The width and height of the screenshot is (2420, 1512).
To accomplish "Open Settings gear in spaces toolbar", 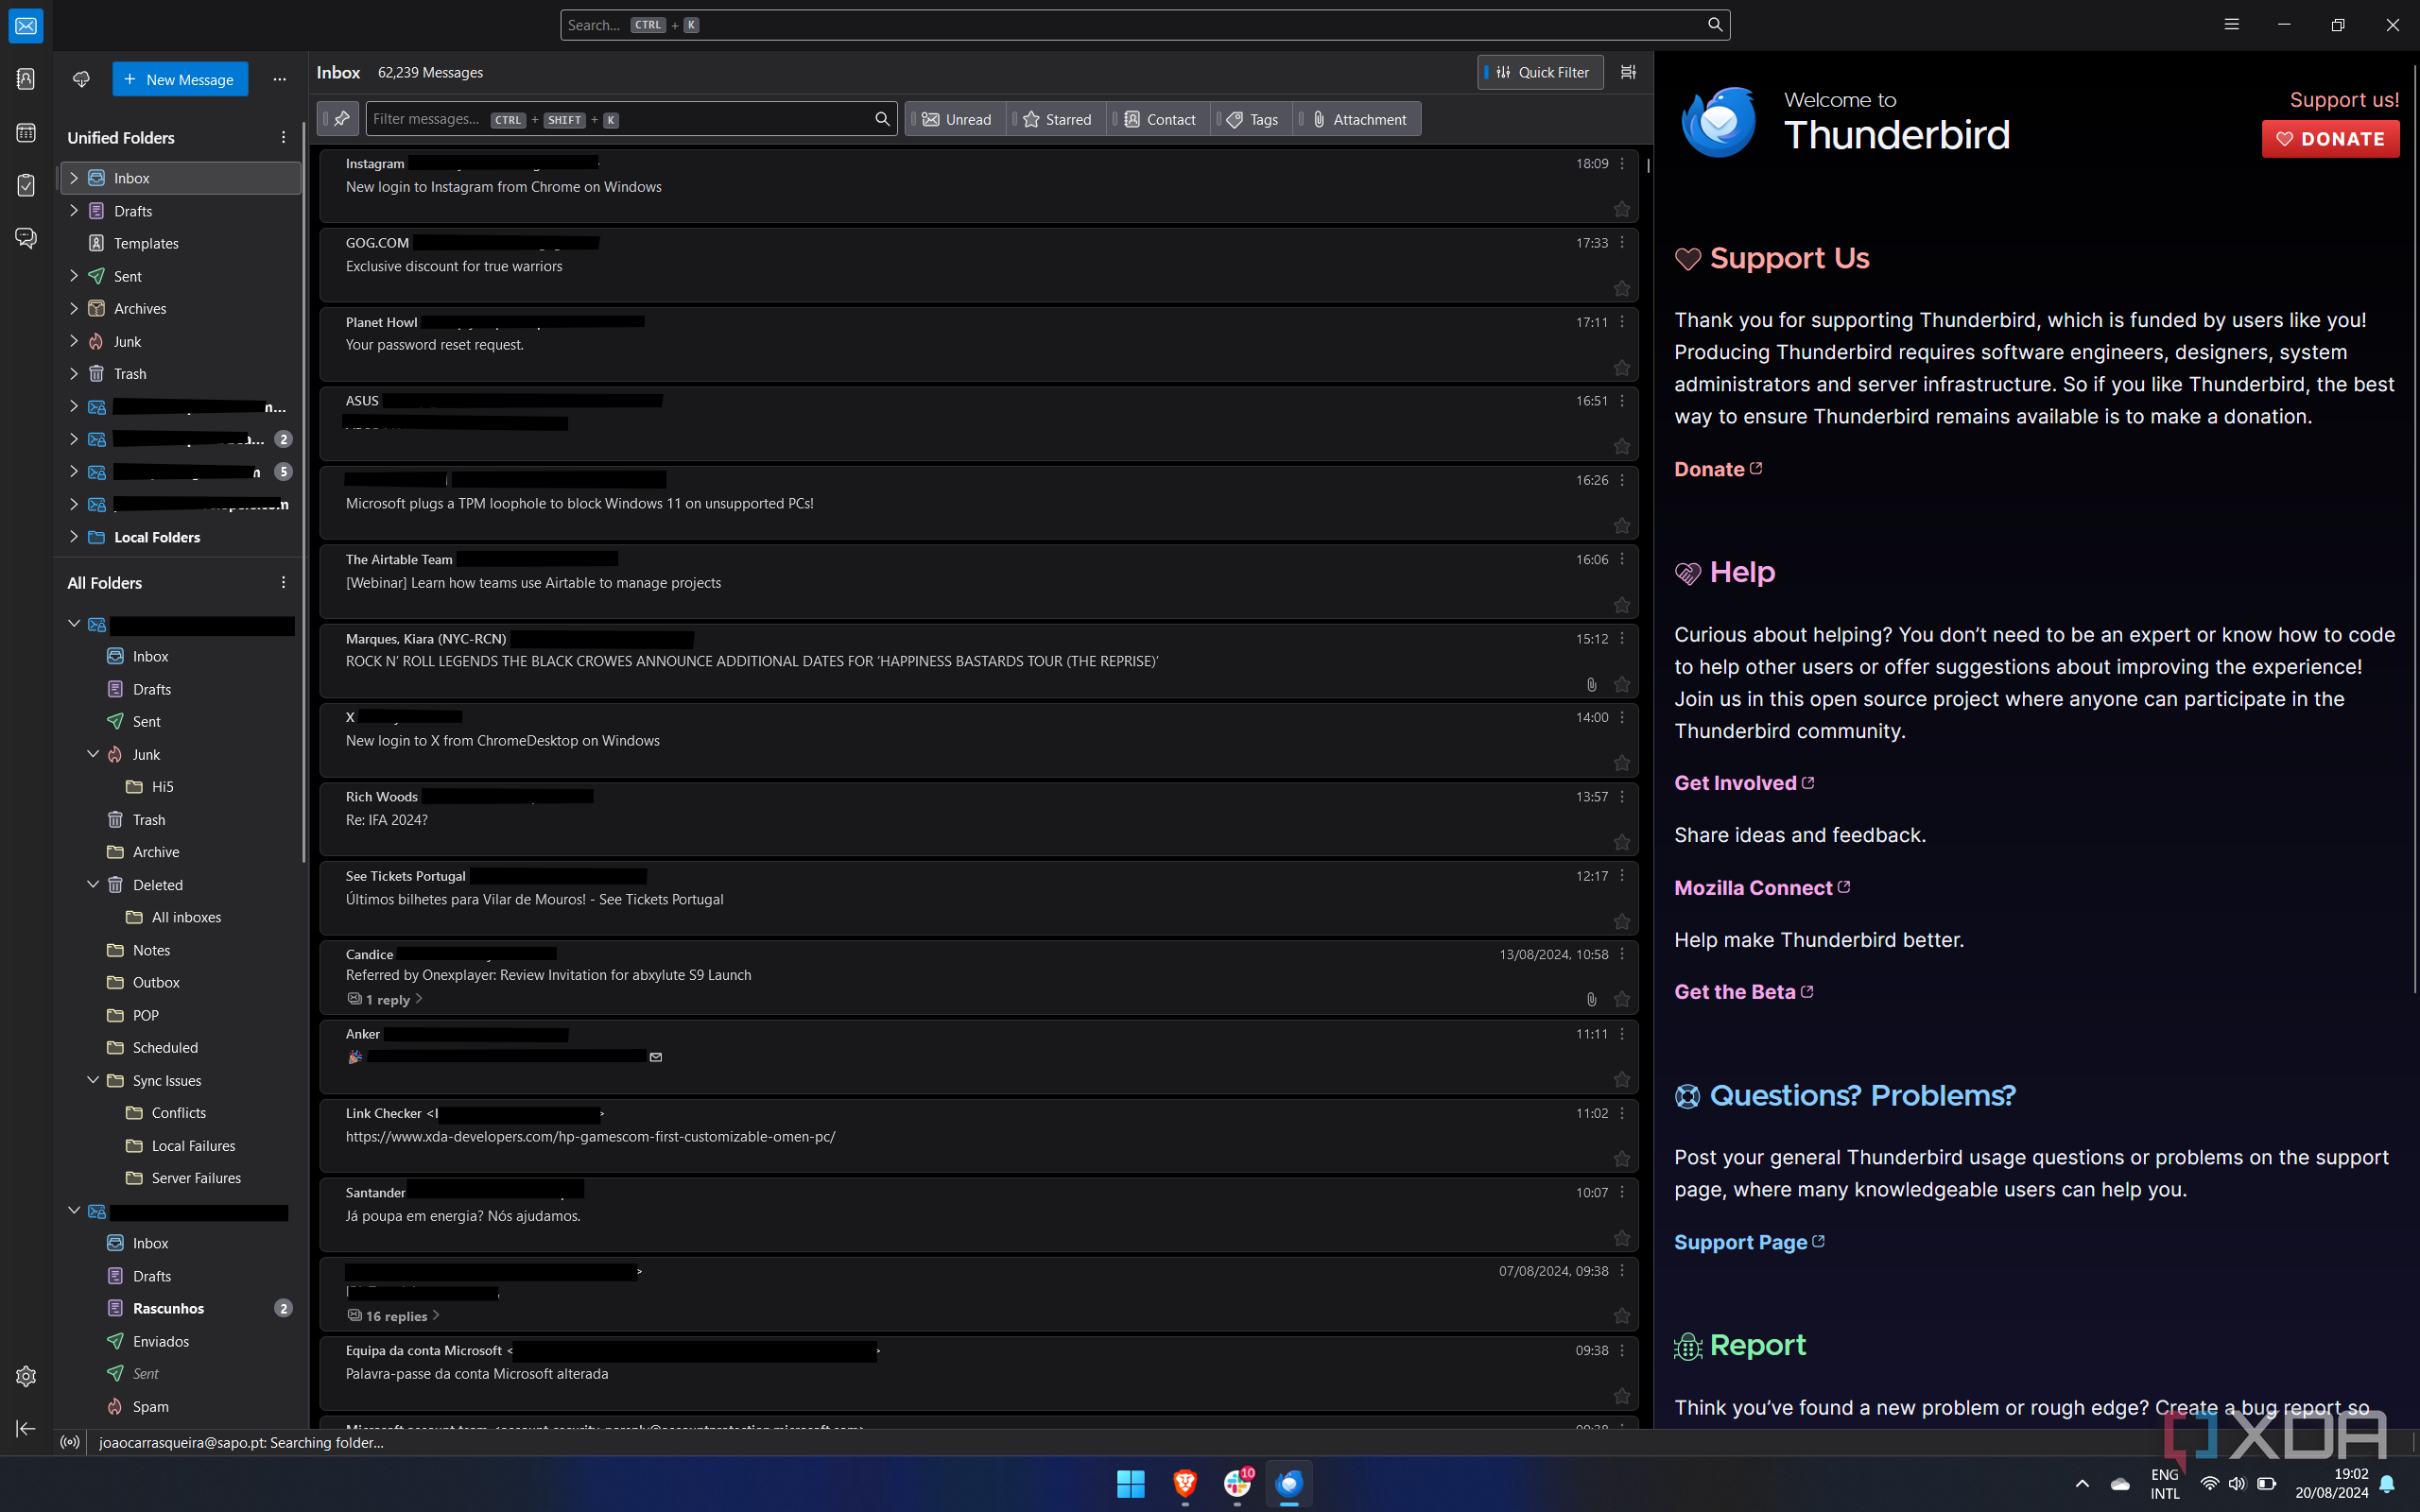I will pyautogui.click(x=26, y=1376).
